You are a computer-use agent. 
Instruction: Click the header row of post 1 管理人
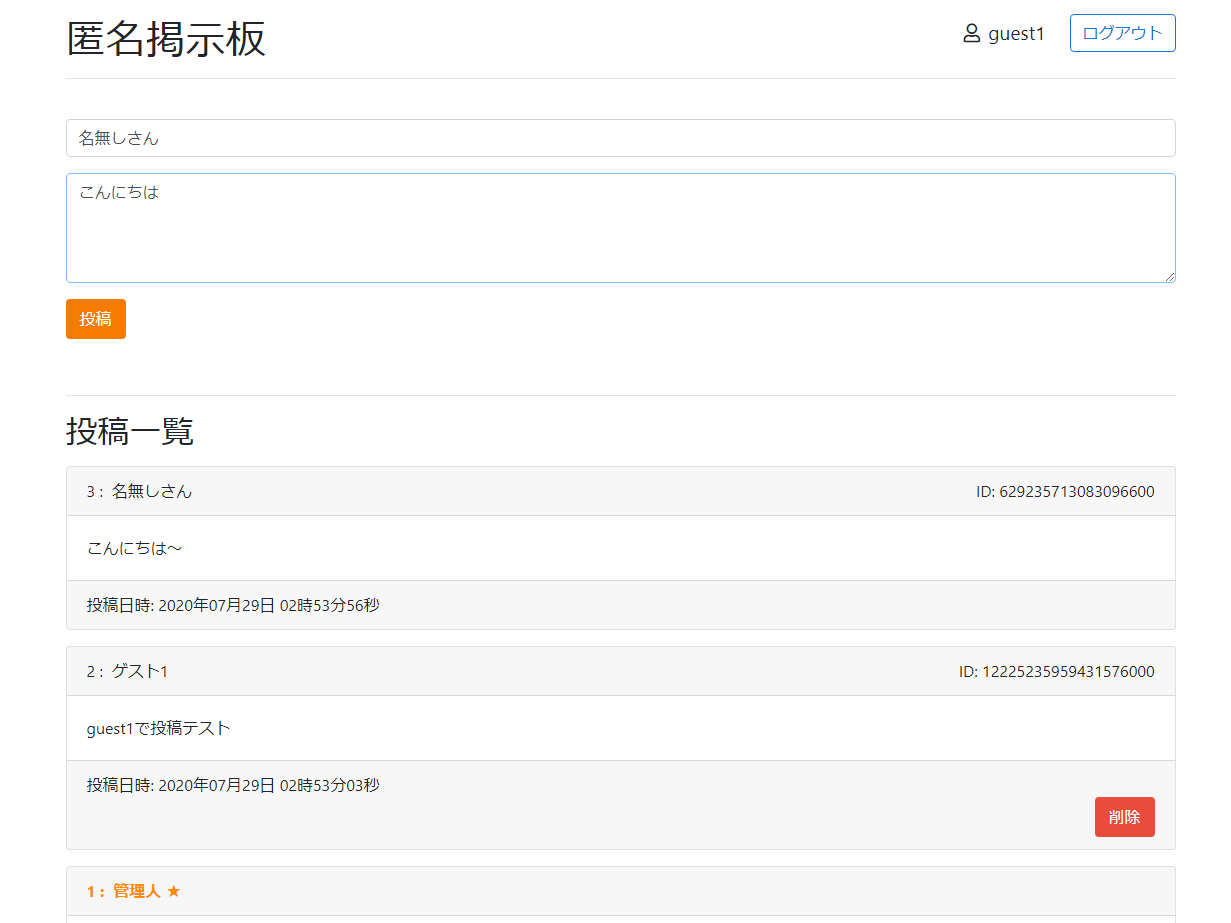click(620, 890)
